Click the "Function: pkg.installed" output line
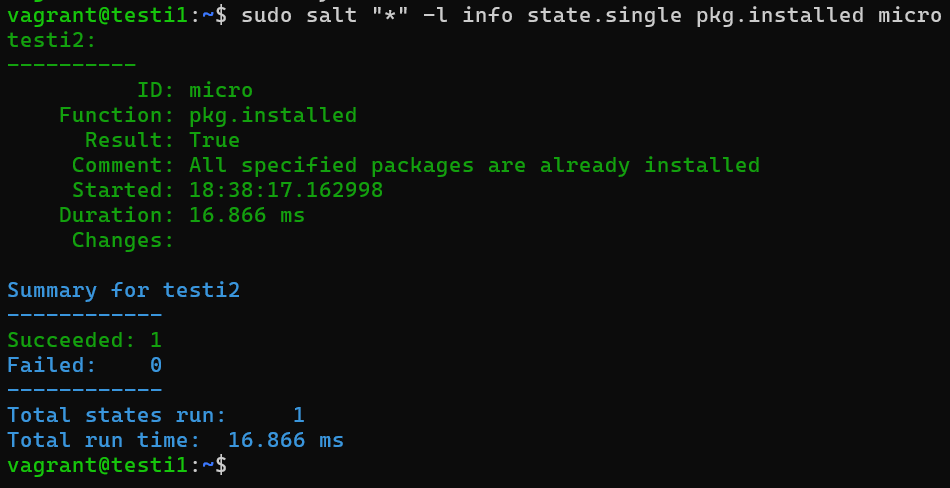Viewport: 950px width, 488px height. (x=207, y=115)
